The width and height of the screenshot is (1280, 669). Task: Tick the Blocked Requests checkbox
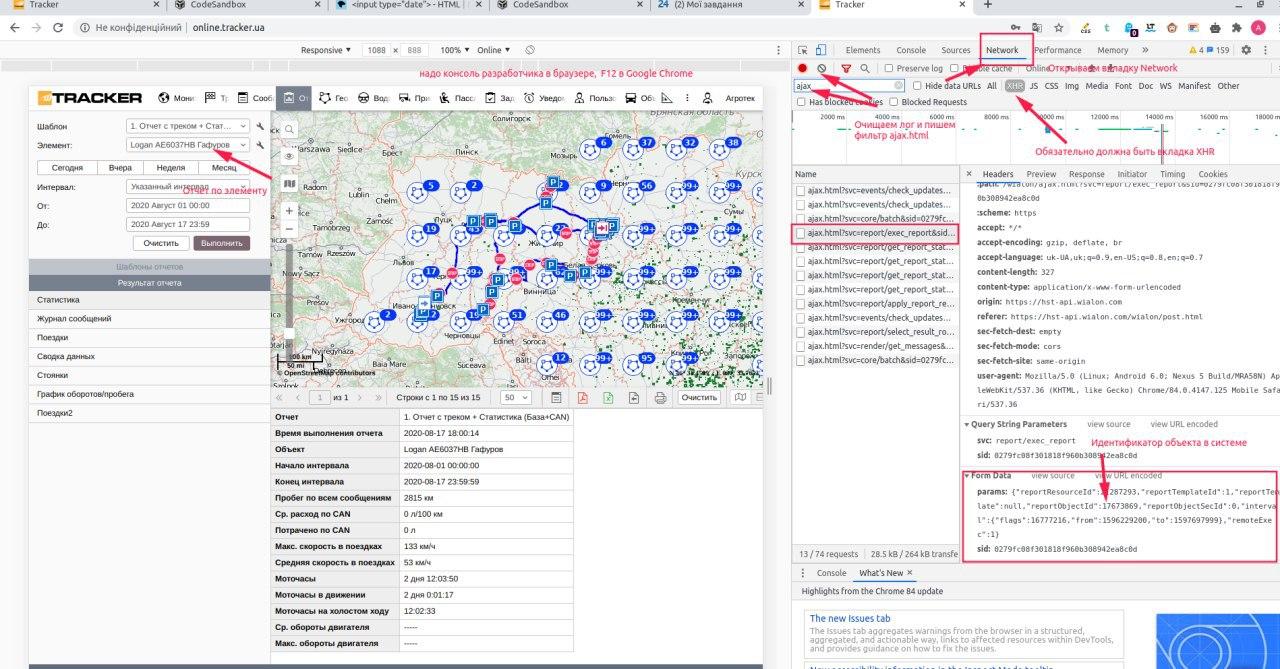click(894, 102)
